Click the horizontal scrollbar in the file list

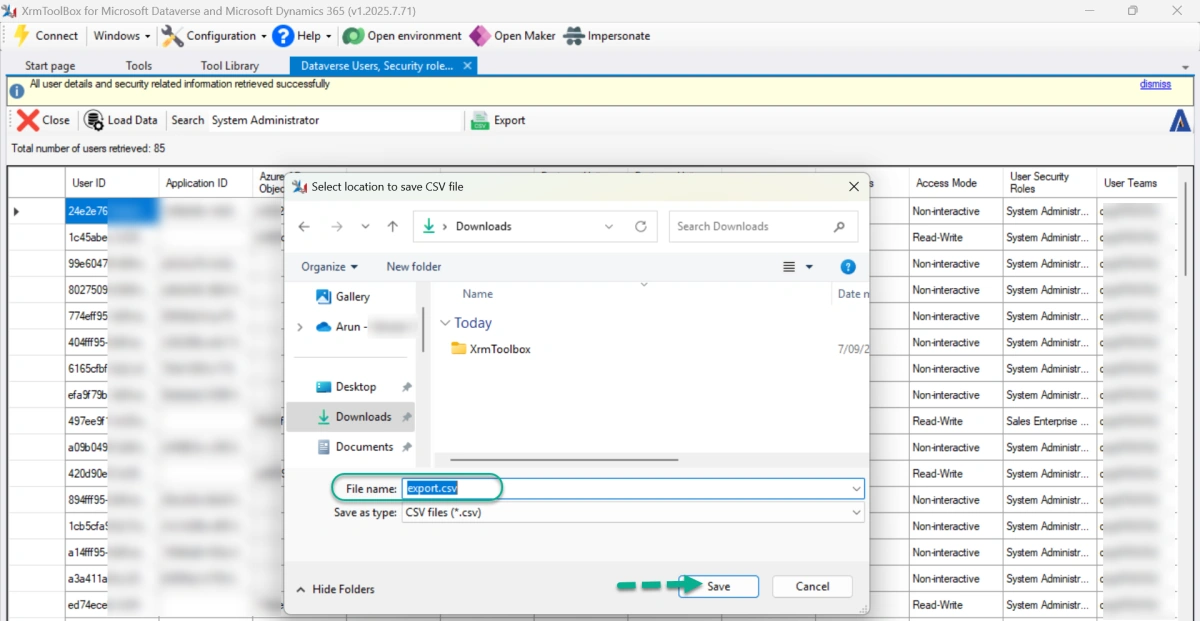[x=562, y=459]
